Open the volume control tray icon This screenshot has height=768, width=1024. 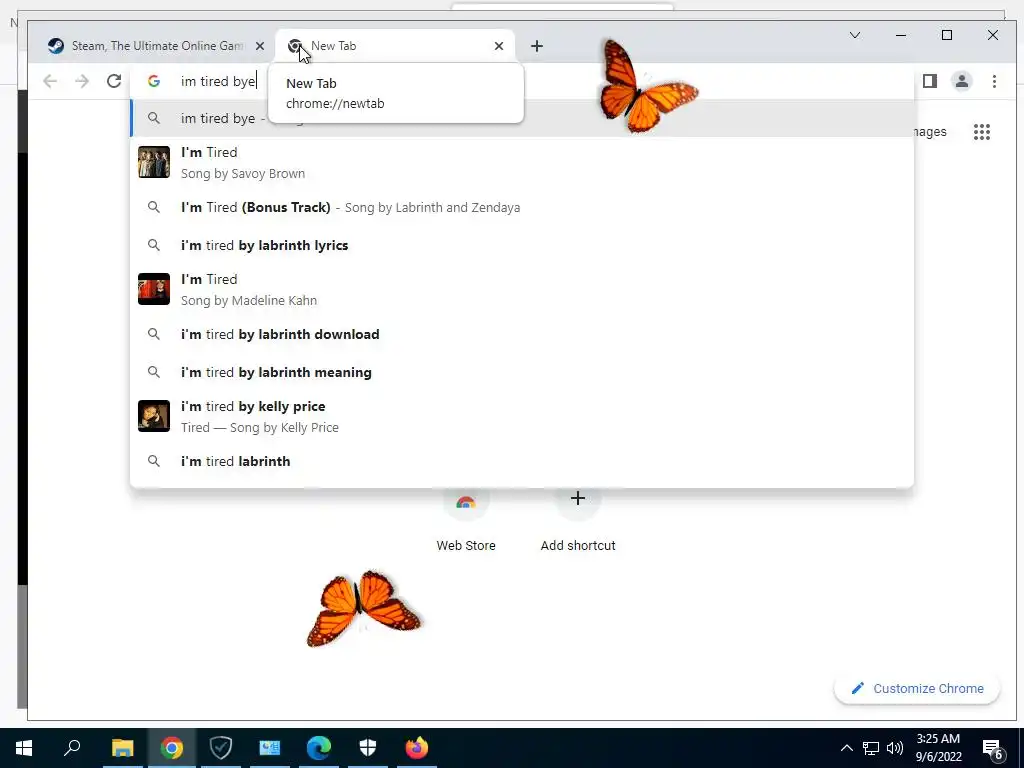[x=895, y=748]
